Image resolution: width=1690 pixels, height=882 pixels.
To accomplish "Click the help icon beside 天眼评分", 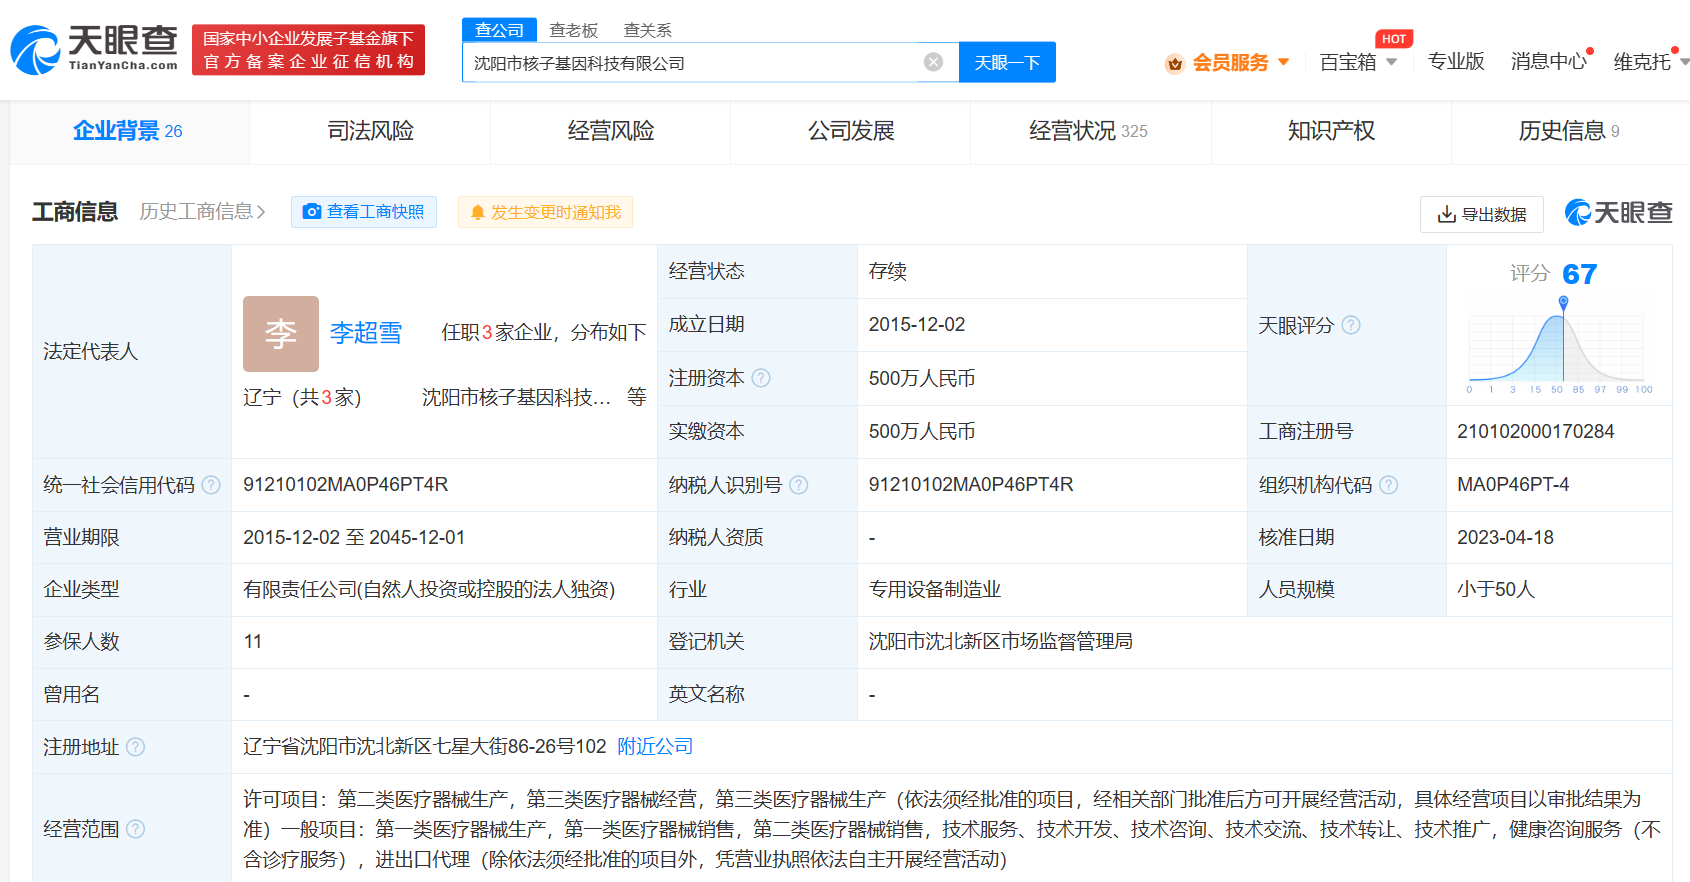I will point(1351,325).
